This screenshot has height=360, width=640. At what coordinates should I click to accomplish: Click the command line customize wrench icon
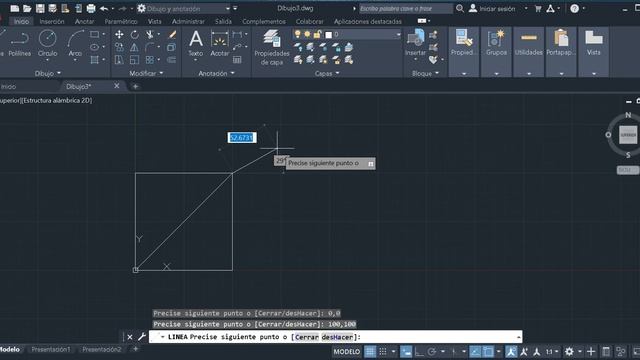tap(142, 337)
